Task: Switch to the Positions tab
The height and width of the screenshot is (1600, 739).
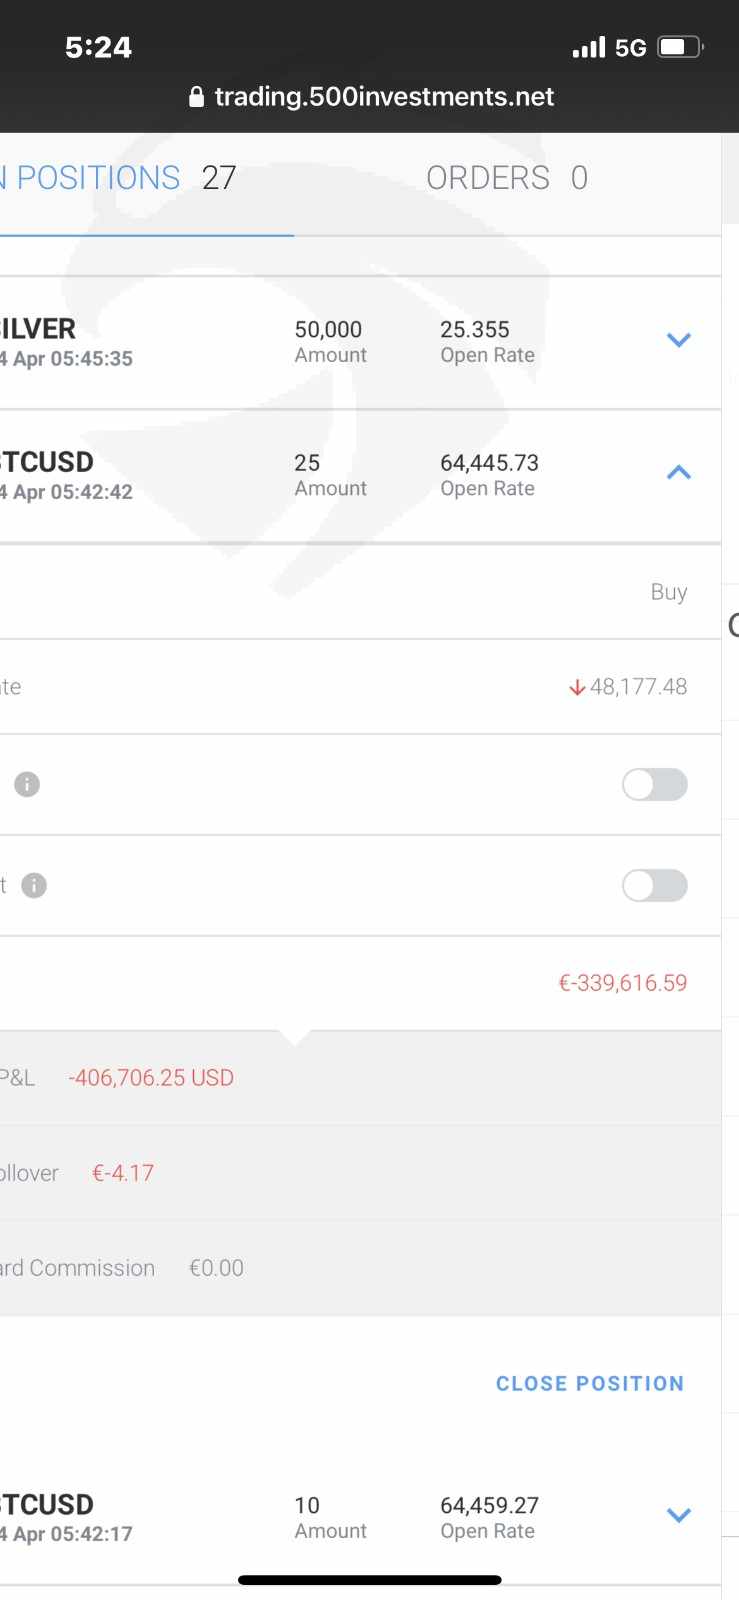Action: [x=98, y=178]
